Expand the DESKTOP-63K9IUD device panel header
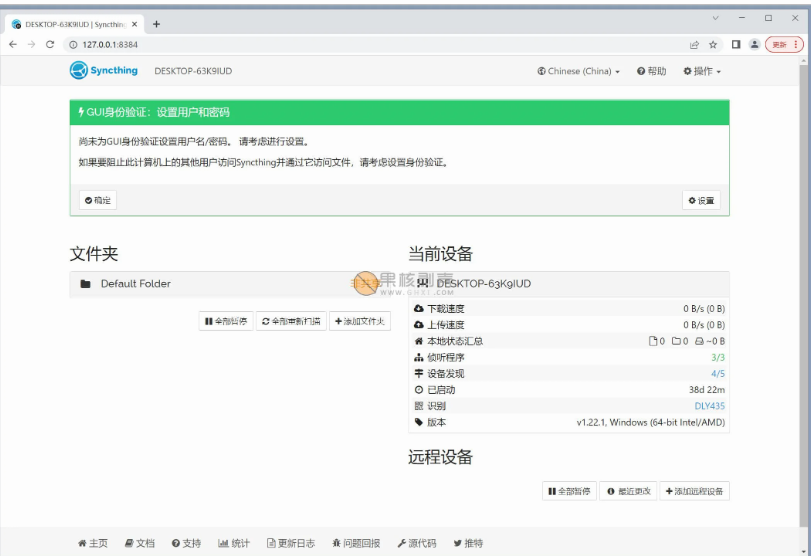 569,284
